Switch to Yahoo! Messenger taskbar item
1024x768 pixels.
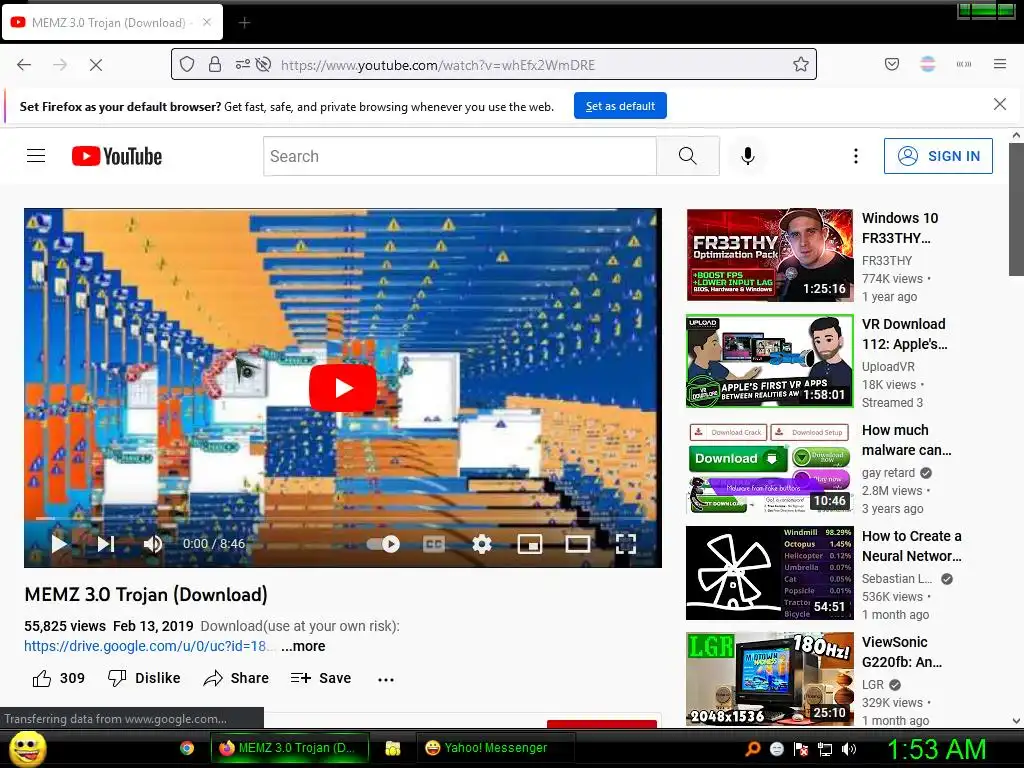pos(496,748)
